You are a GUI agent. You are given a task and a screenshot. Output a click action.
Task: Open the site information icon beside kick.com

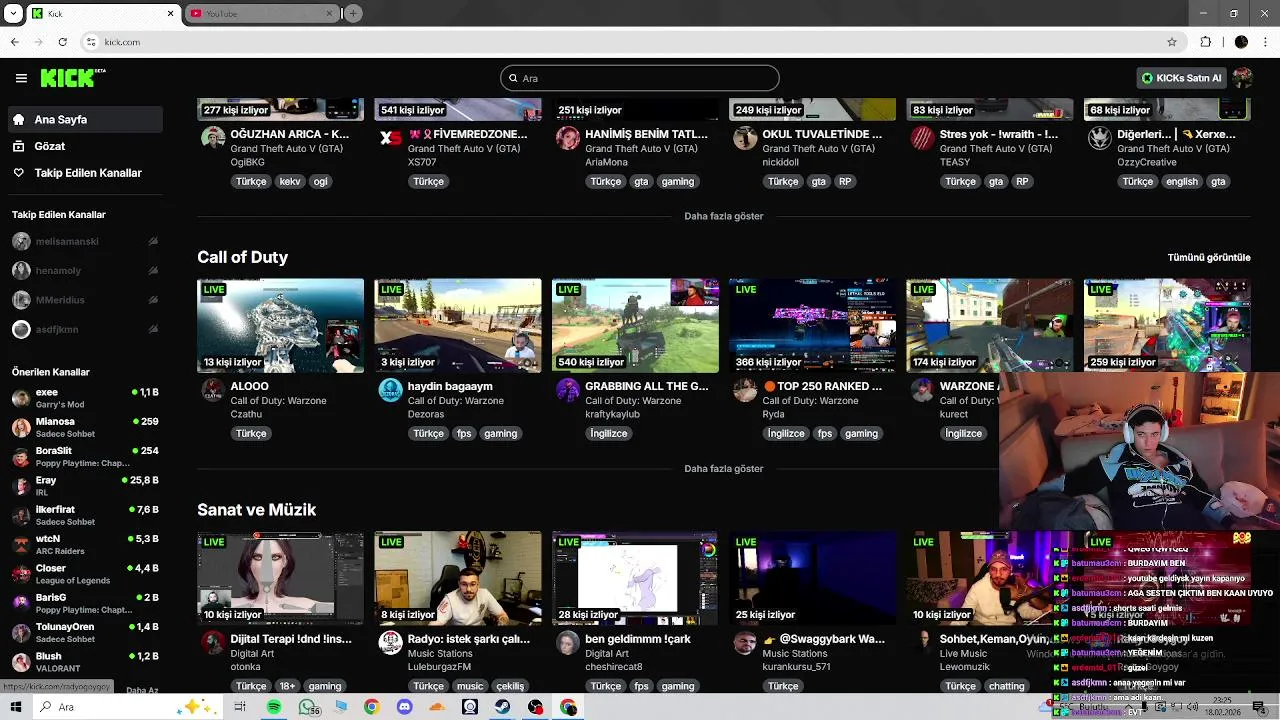pos(91,42)
